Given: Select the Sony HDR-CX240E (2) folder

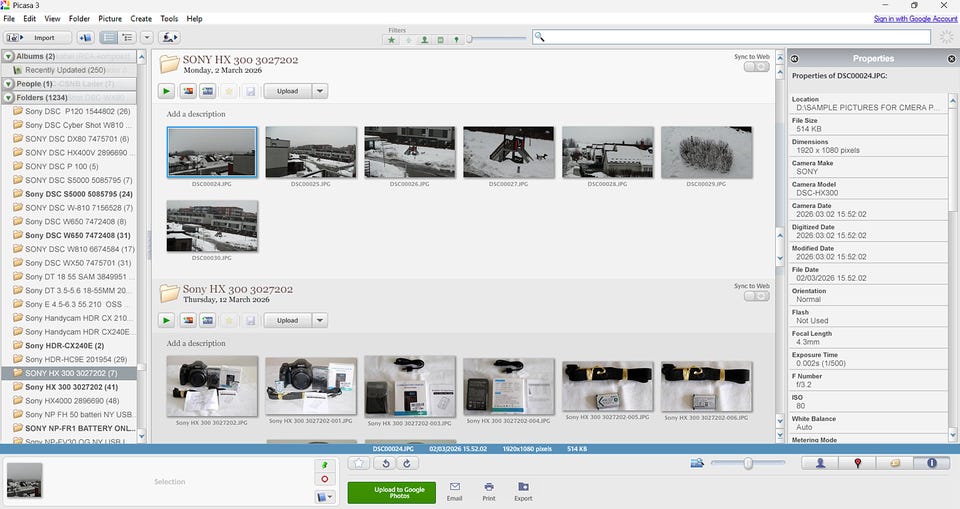Looking at the screenshot, I should [64, 345].
